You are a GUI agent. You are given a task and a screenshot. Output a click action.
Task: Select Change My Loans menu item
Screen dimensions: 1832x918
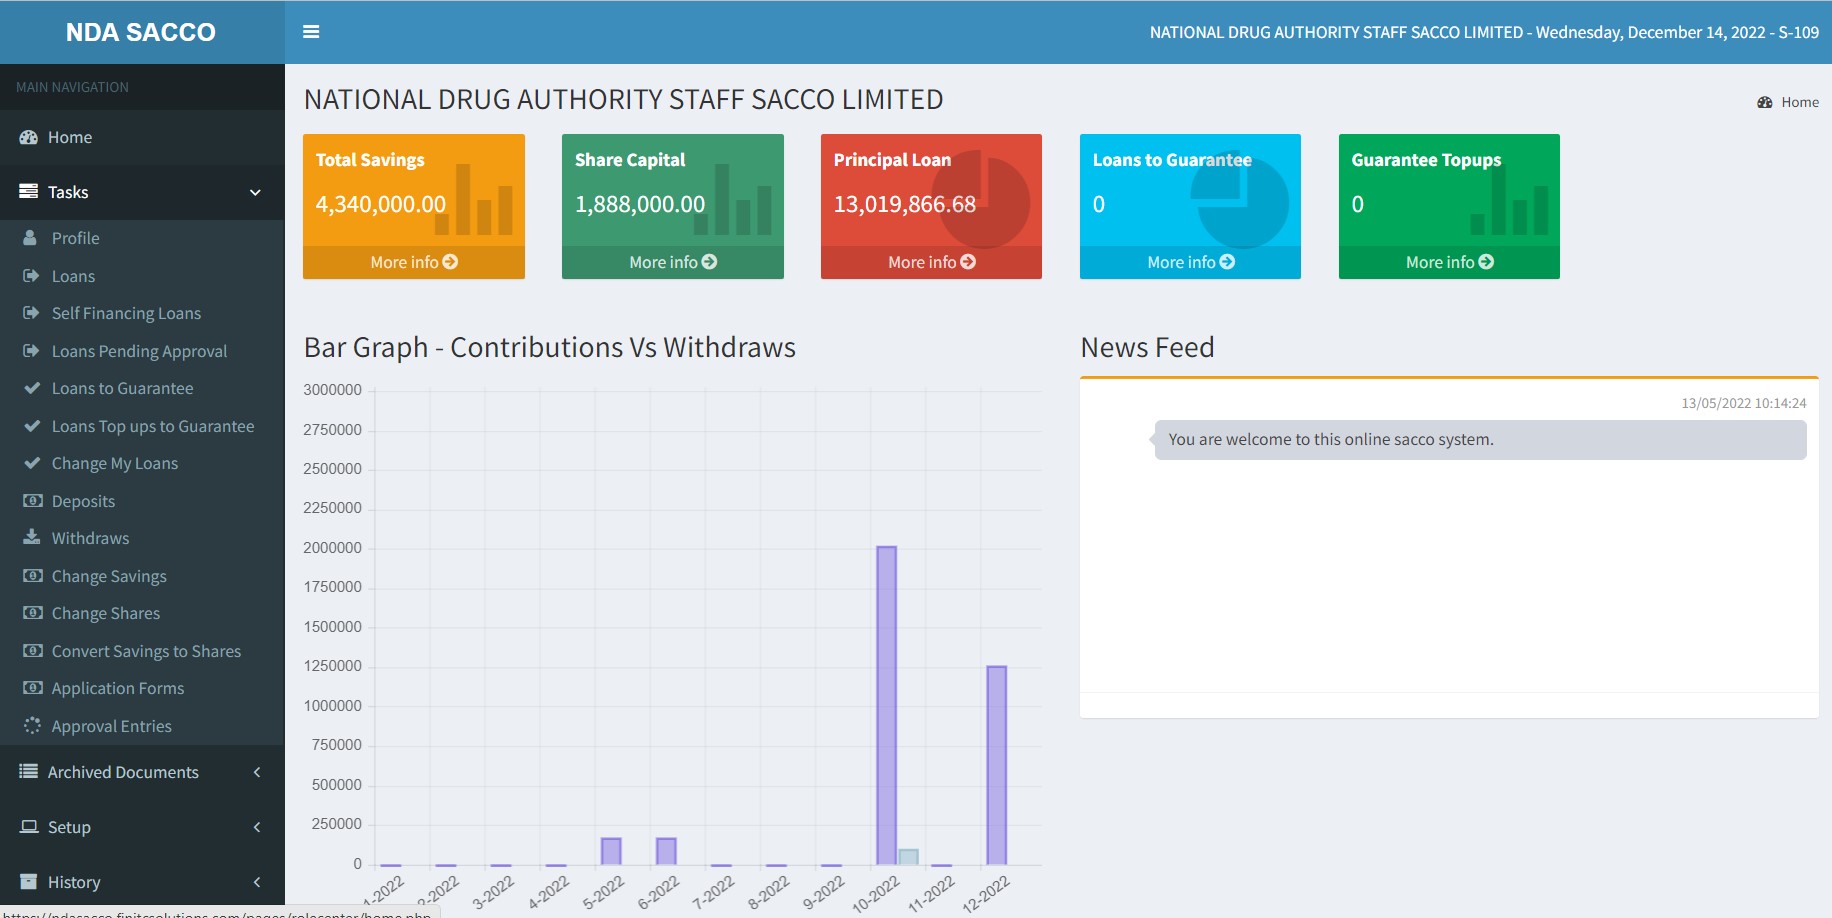coord(114,463)
